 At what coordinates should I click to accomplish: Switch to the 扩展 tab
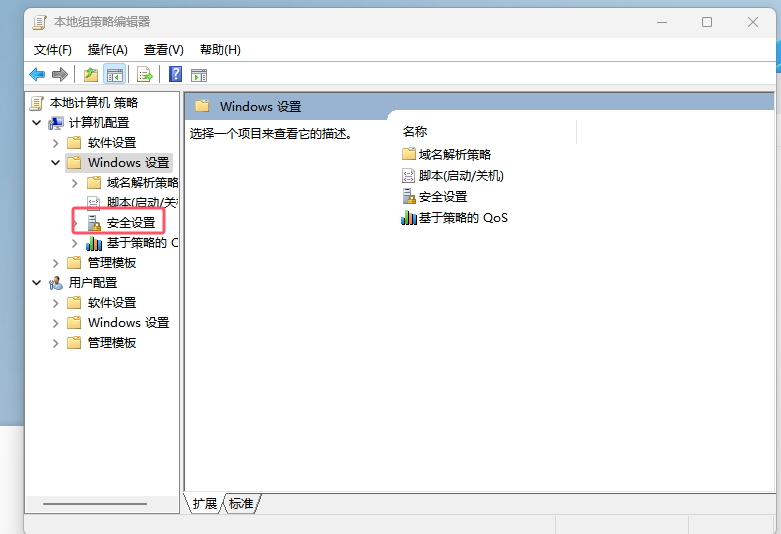coord(205,503)
